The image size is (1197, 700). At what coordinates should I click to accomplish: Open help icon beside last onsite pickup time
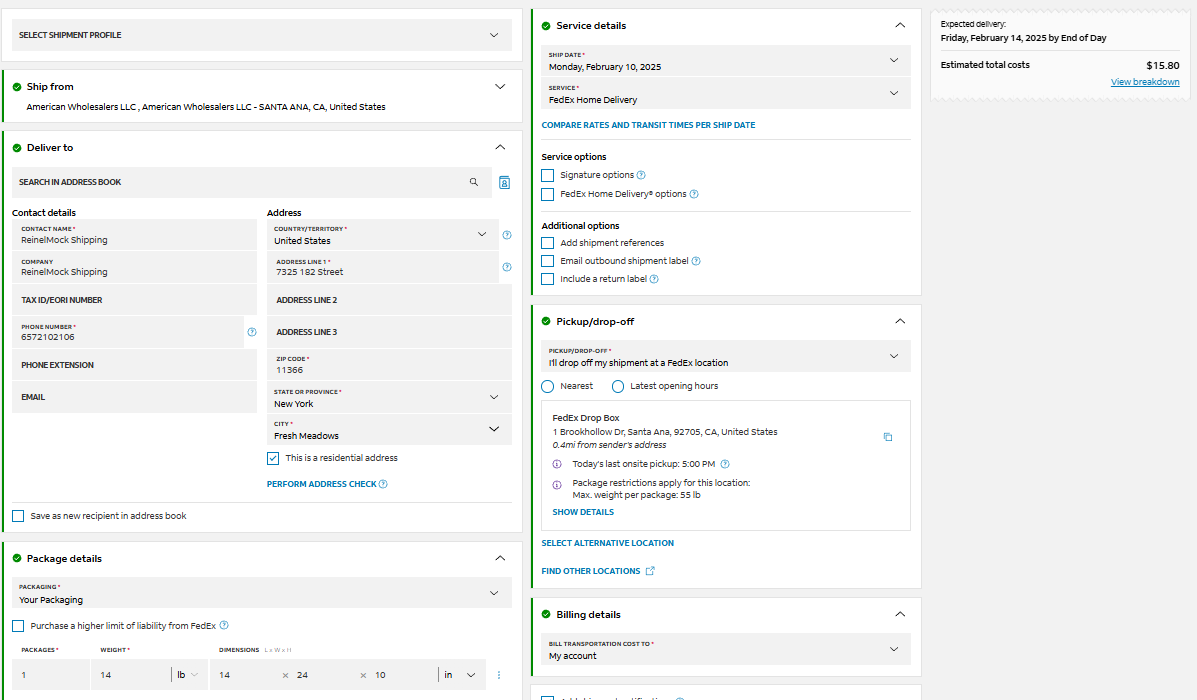725,464
